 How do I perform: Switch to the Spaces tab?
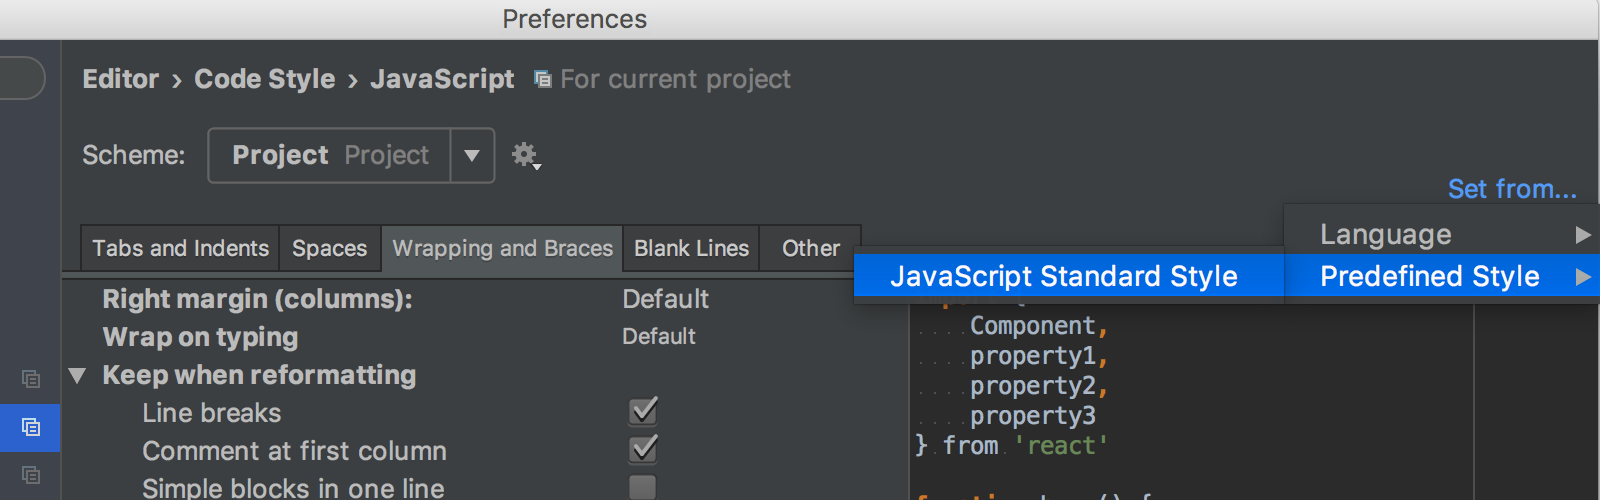point(329,248)
